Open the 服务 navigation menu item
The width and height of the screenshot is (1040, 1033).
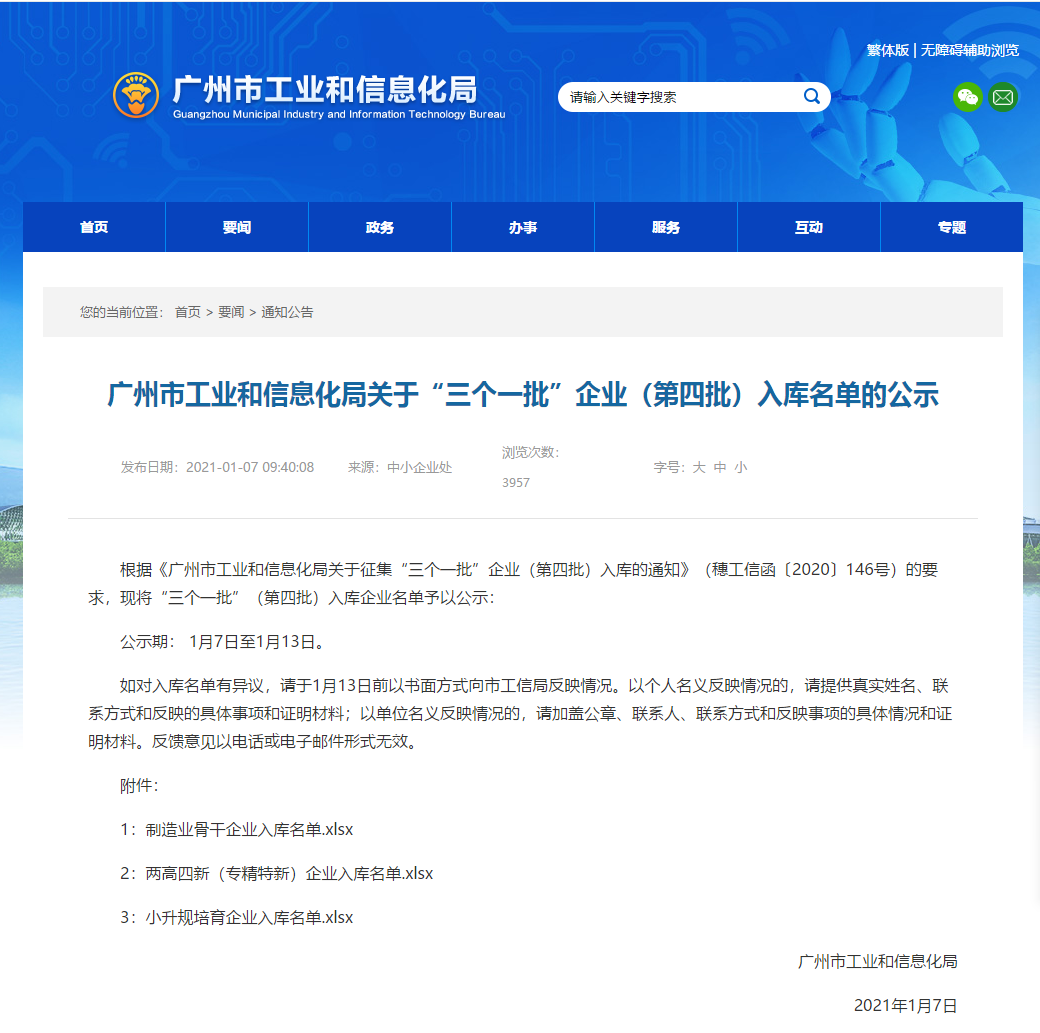point(666,228)
